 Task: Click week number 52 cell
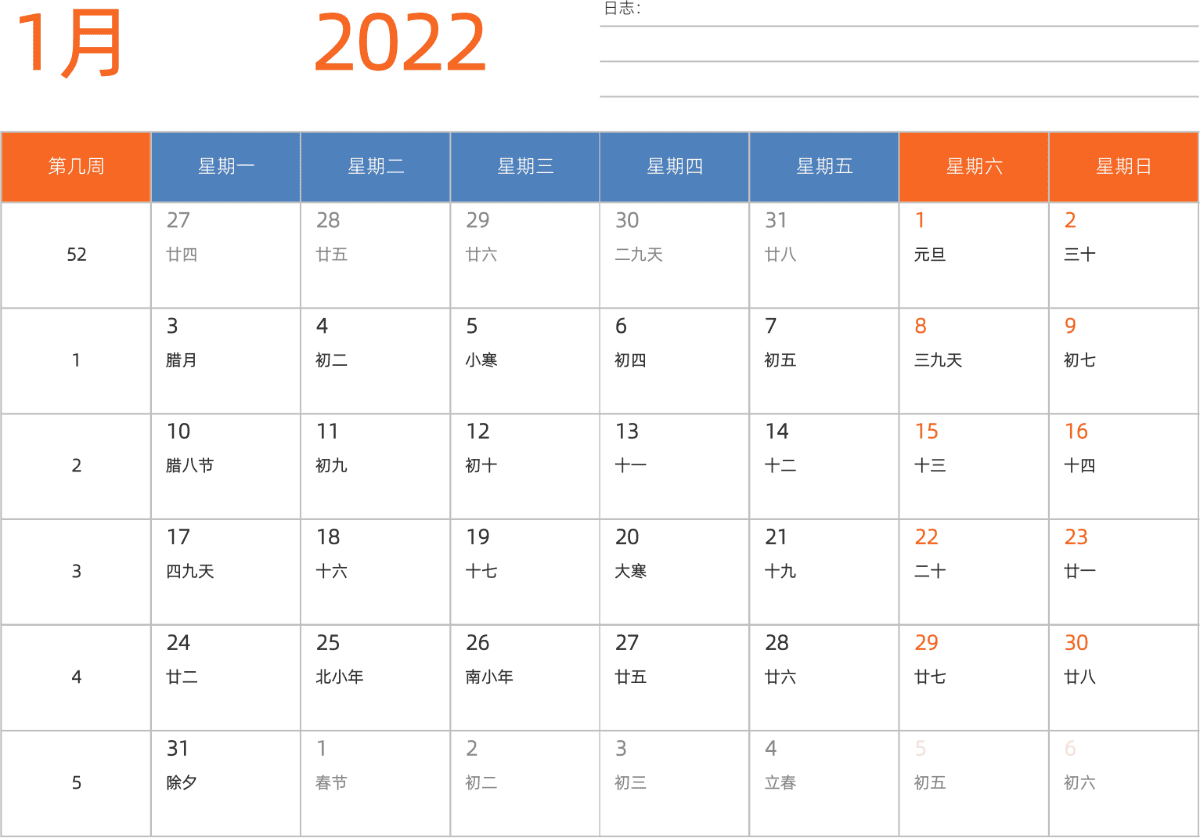point(76,255)
